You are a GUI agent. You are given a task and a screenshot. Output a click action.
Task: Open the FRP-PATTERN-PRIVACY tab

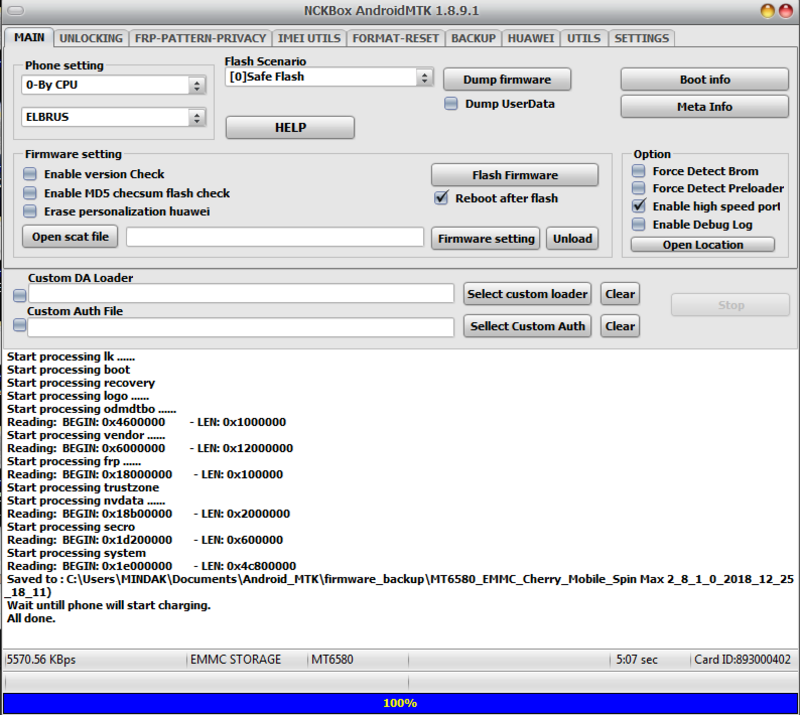click(200, 38)
